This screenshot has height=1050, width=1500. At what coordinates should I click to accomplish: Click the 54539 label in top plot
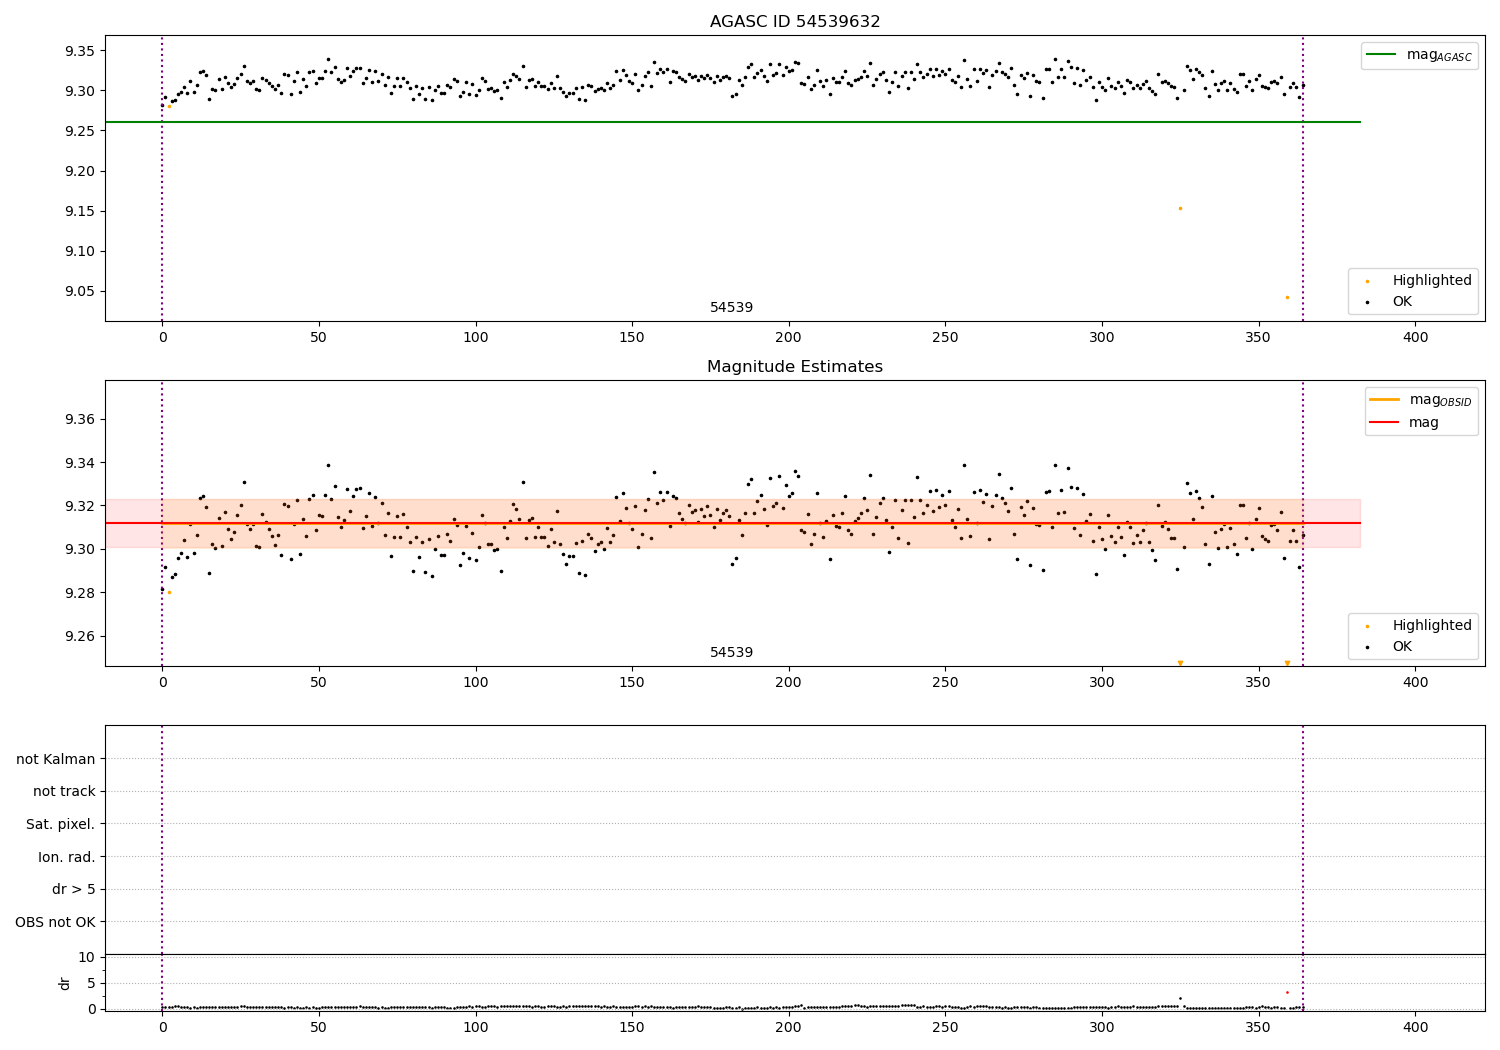(732, 308)
